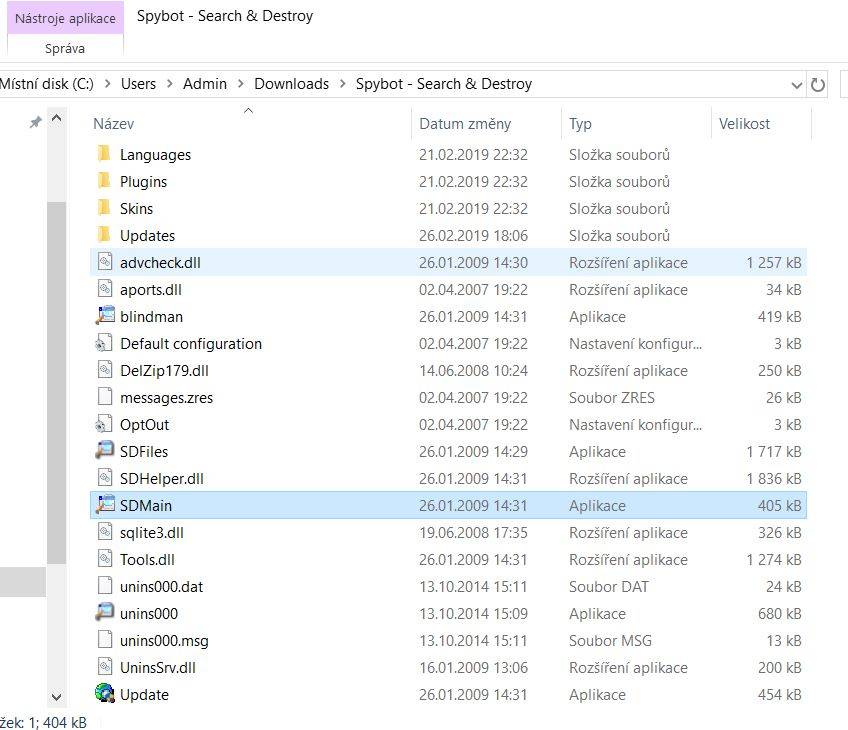Click the SDFiles application icon
Image resolution: width=848 pixels, height=730 pixels.
pyautogui.click(x=105, y=451)
